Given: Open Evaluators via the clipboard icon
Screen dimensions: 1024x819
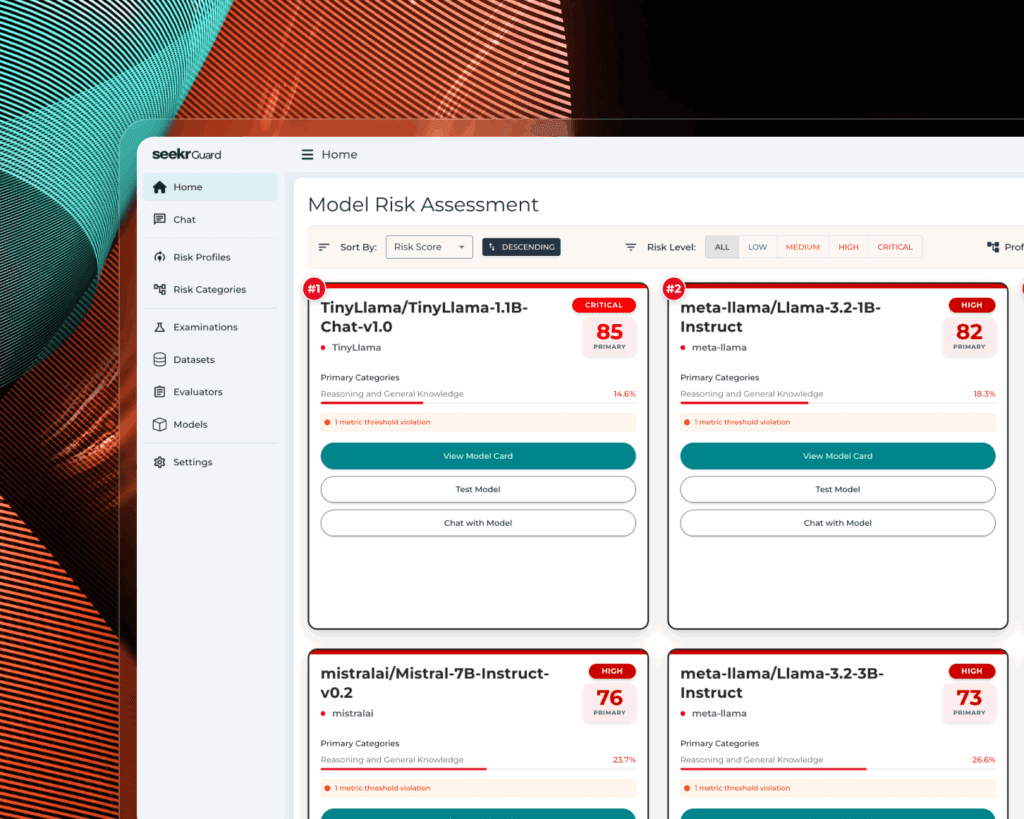Looking at the screenshot, I should tap(161, 391).
